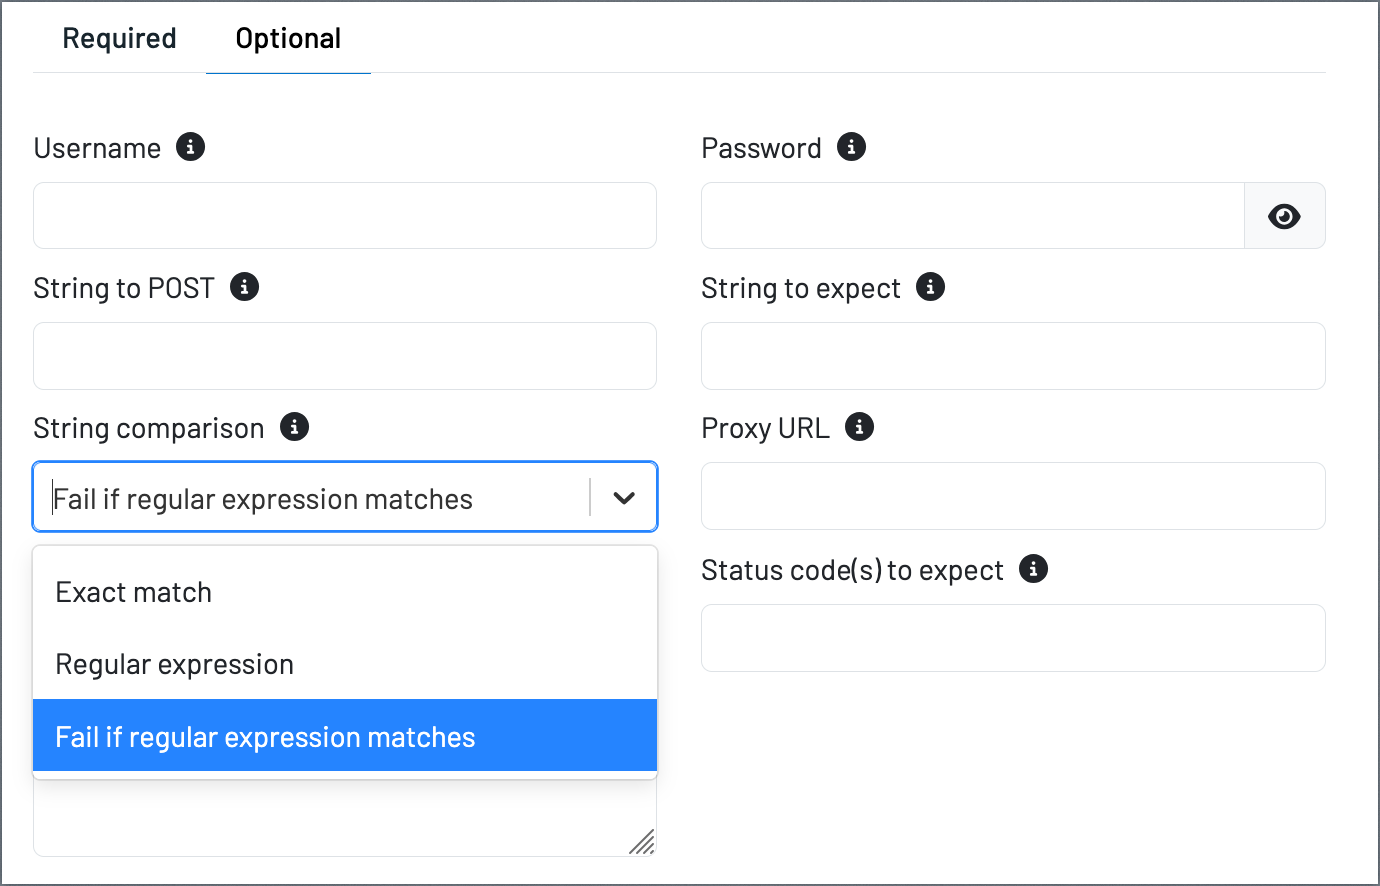Collapse the String comparison dropdown with the chevron
This screenshot has width=1380, height=886.
coord(624,498)
